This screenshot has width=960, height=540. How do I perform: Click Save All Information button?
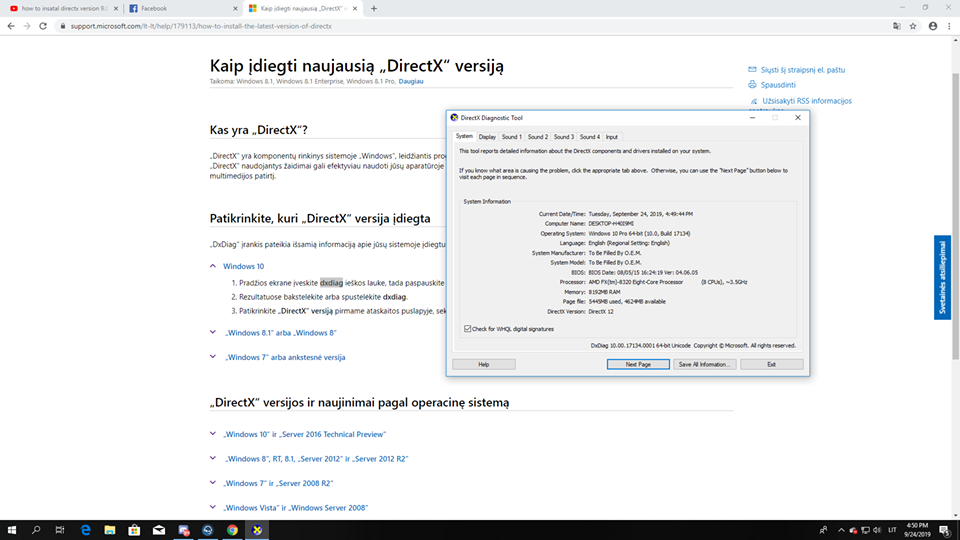tap(705, 364)
